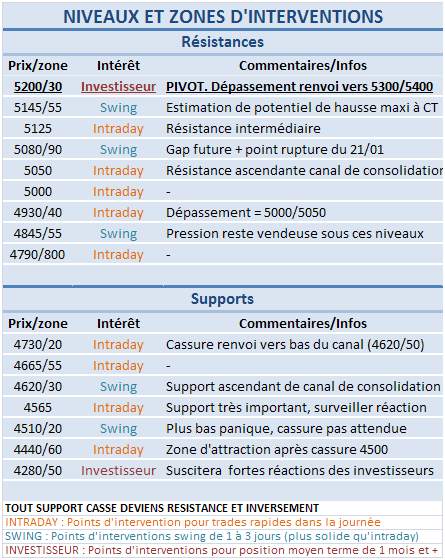Click the 'Support très important' comment
Viewport: 445px width, 560px height.
tap(296, 408)
